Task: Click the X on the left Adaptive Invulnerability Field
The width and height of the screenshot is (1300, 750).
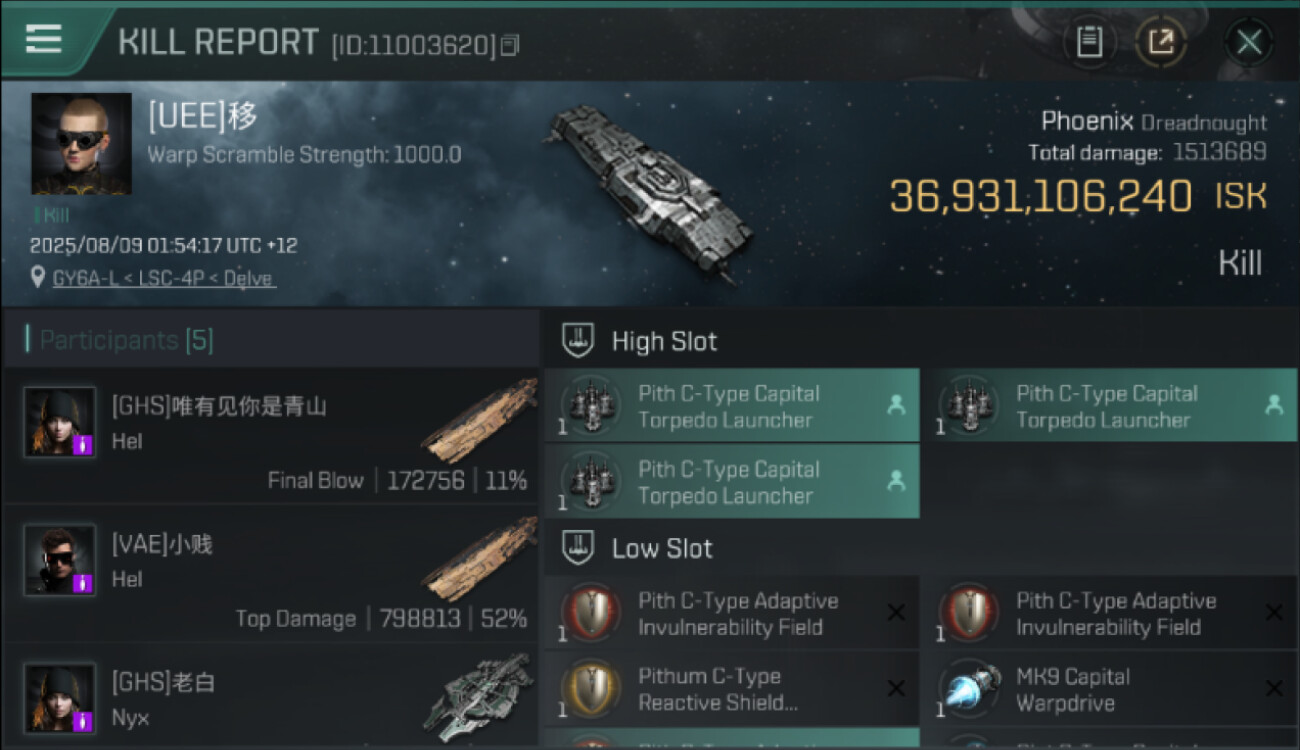Action: (896, 613)
